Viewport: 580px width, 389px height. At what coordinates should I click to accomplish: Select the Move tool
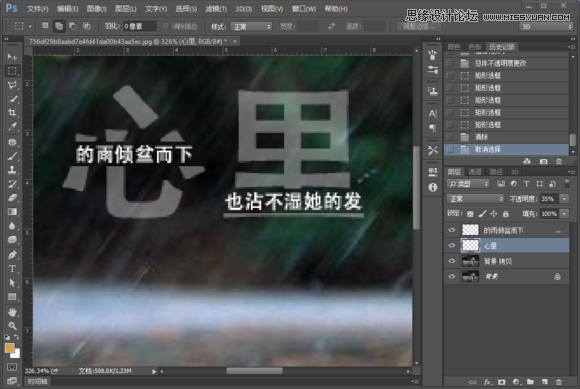click(x=12, y=57)
